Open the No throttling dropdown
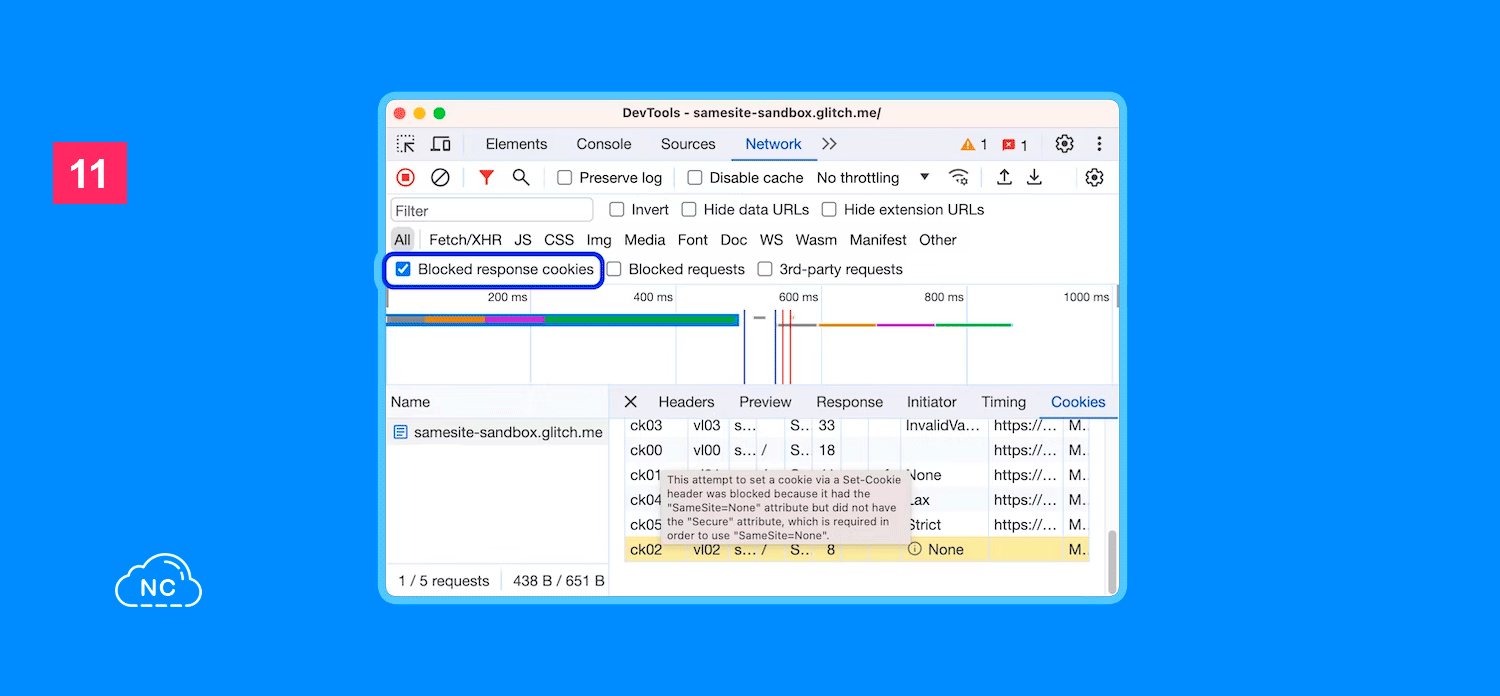Screen dimensions: 1500x696 pos(873,178)
